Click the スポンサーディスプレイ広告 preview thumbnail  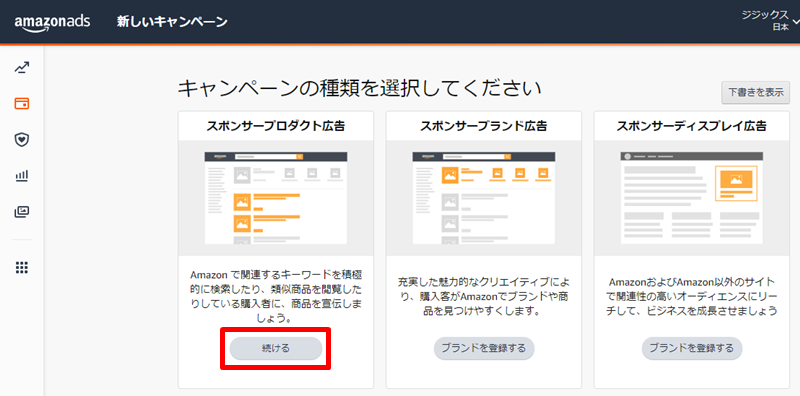[692, 198]
